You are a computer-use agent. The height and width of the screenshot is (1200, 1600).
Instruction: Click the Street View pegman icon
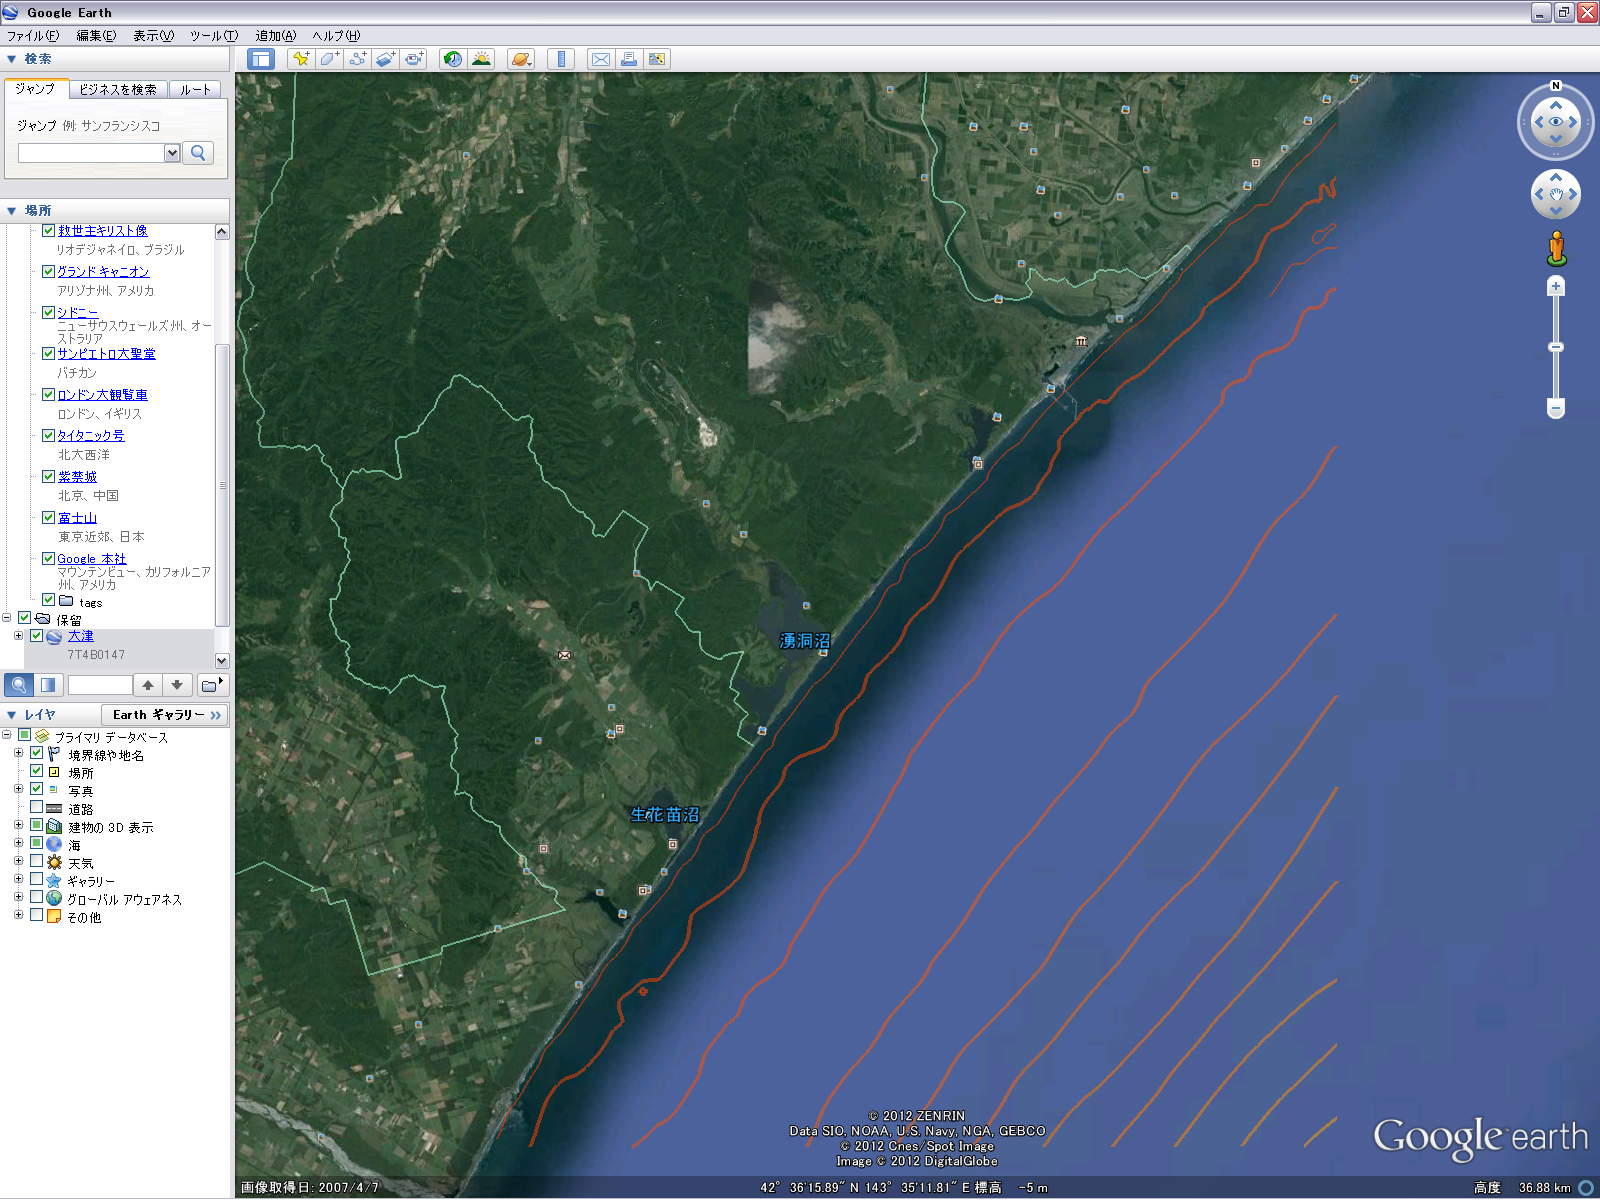click(1556, 248)
